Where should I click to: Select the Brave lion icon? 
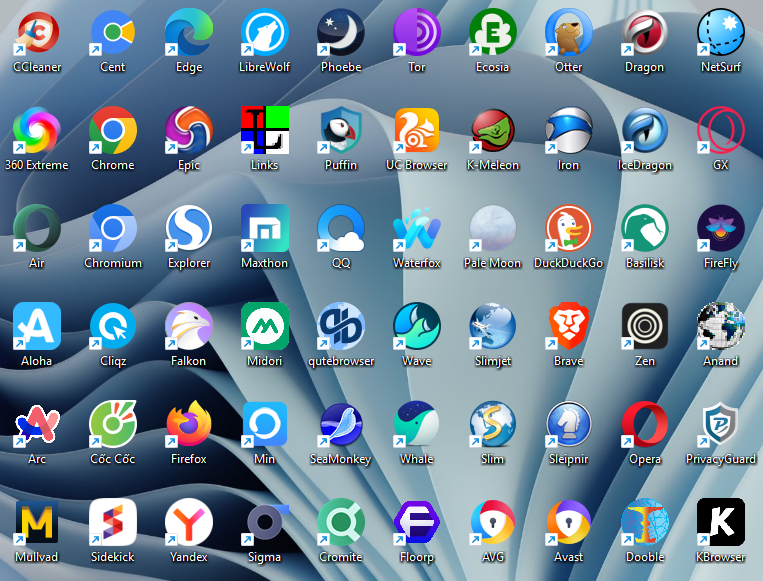tap(569, 326)
